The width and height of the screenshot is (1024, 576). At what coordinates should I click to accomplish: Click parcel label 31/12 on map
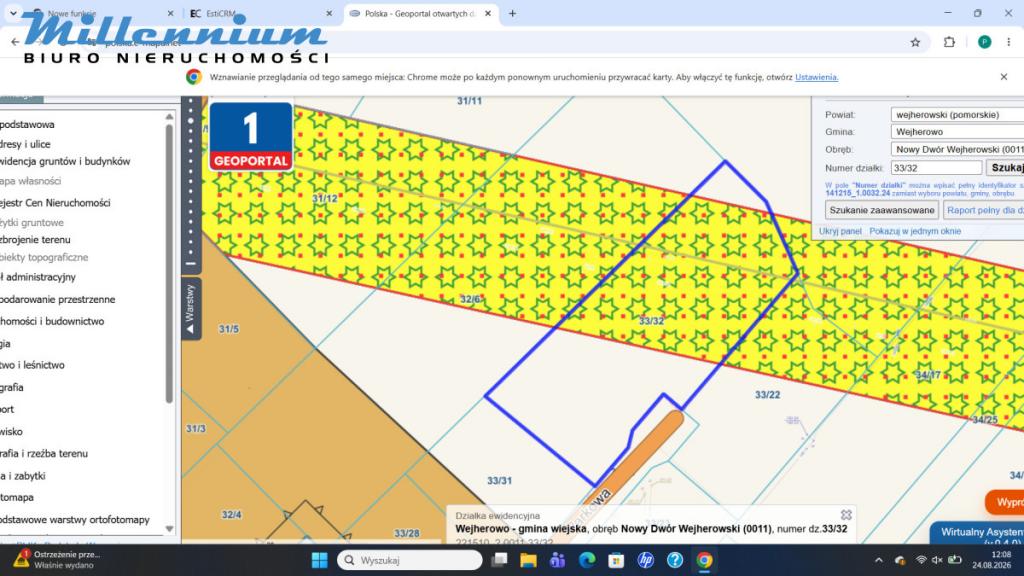tap(325, 199)
